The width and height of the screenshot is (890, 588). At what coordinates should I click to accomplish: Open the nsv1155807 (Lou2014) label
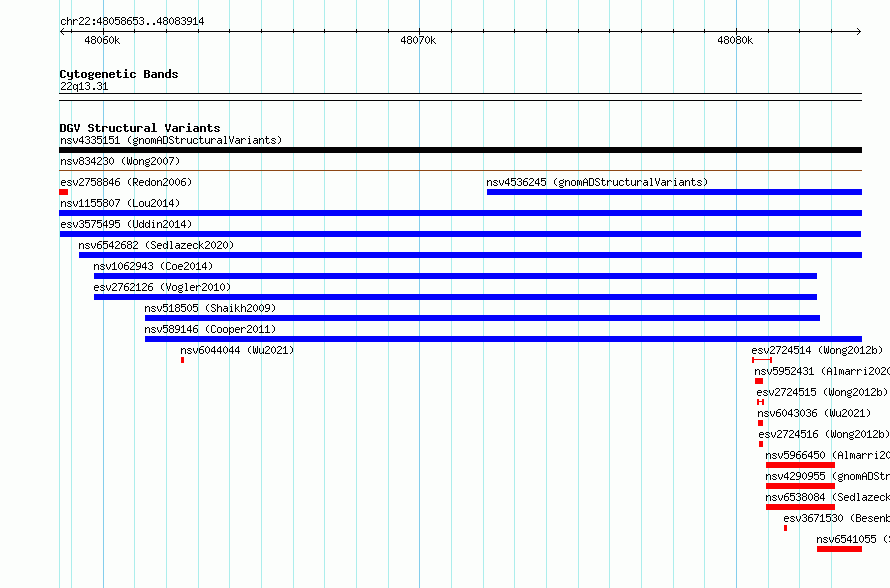point(120,203)
